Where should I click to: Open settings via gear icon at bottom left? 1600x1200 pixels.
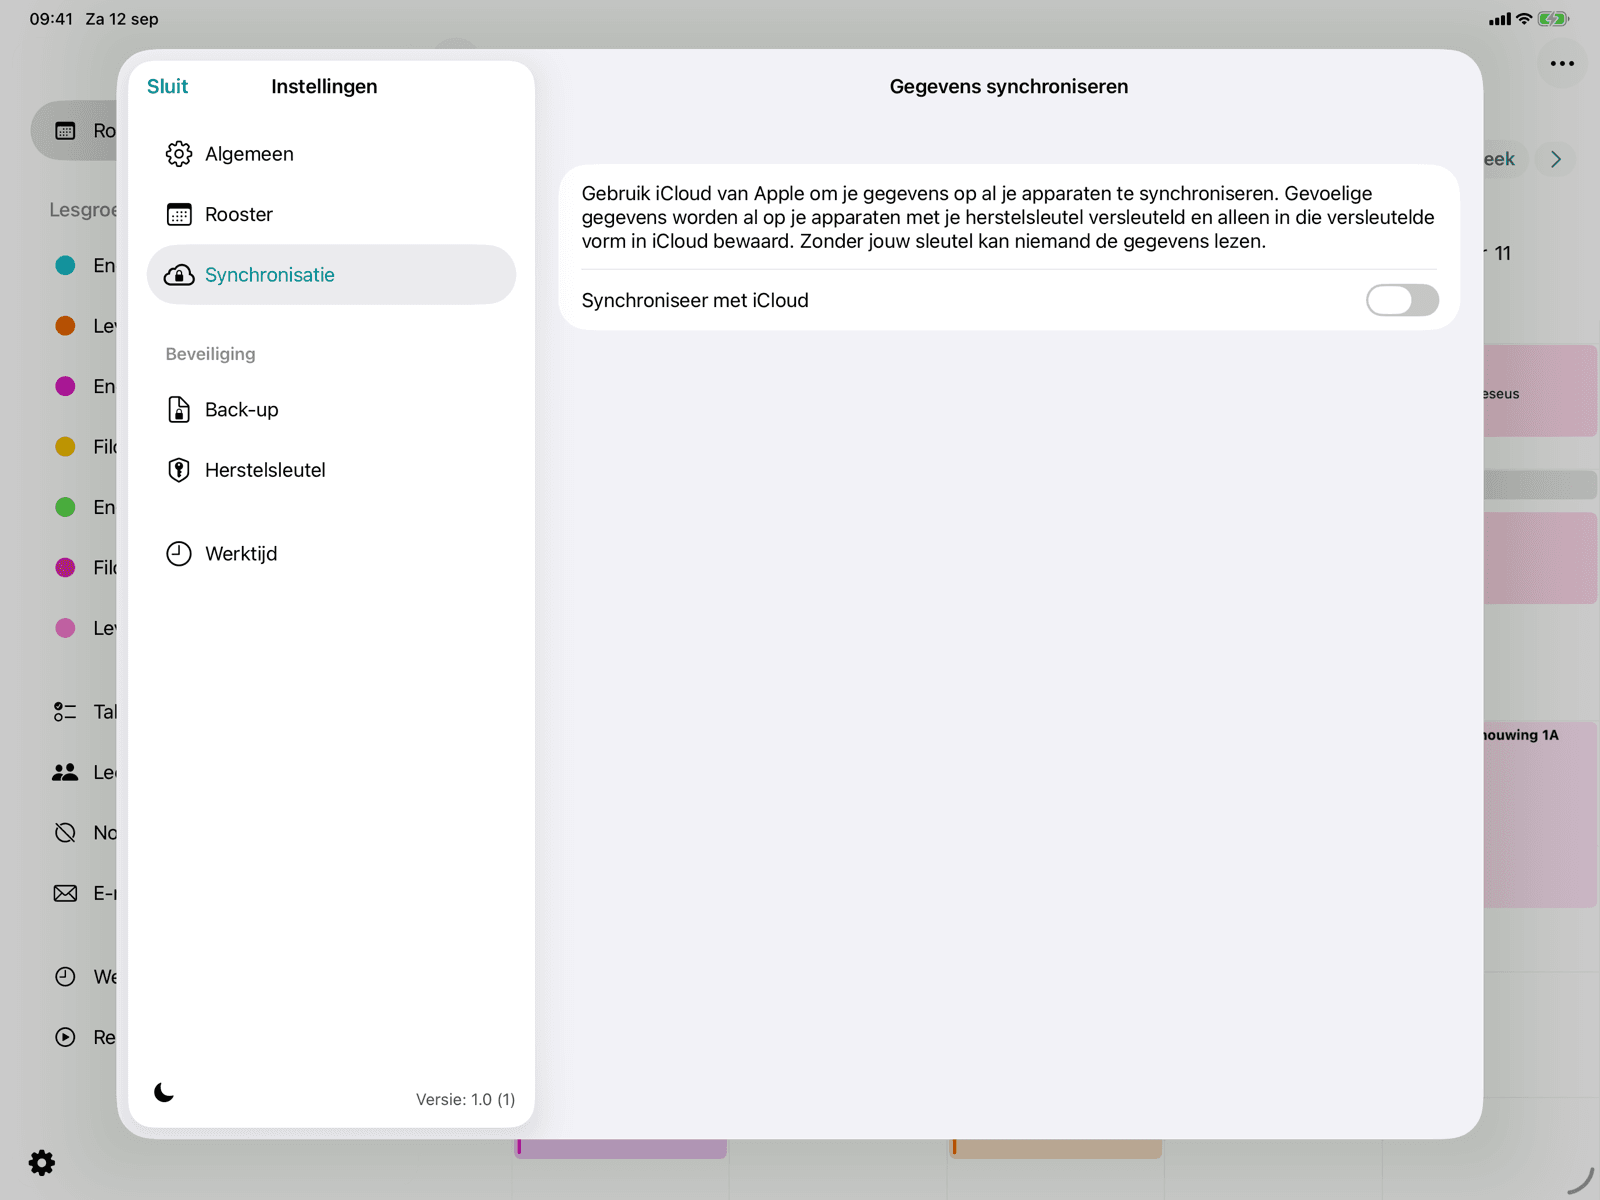tap(42, 1163)
